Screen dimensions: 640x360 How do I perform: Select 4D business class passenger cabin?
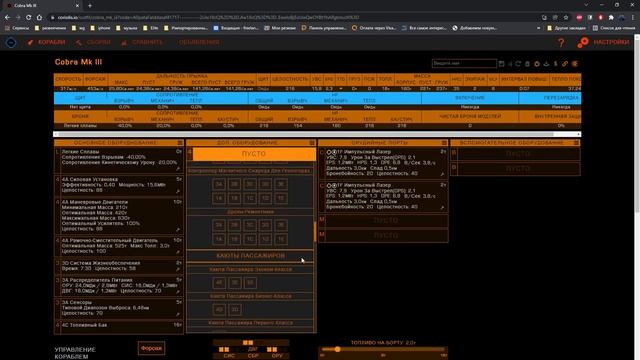[219, 309]
